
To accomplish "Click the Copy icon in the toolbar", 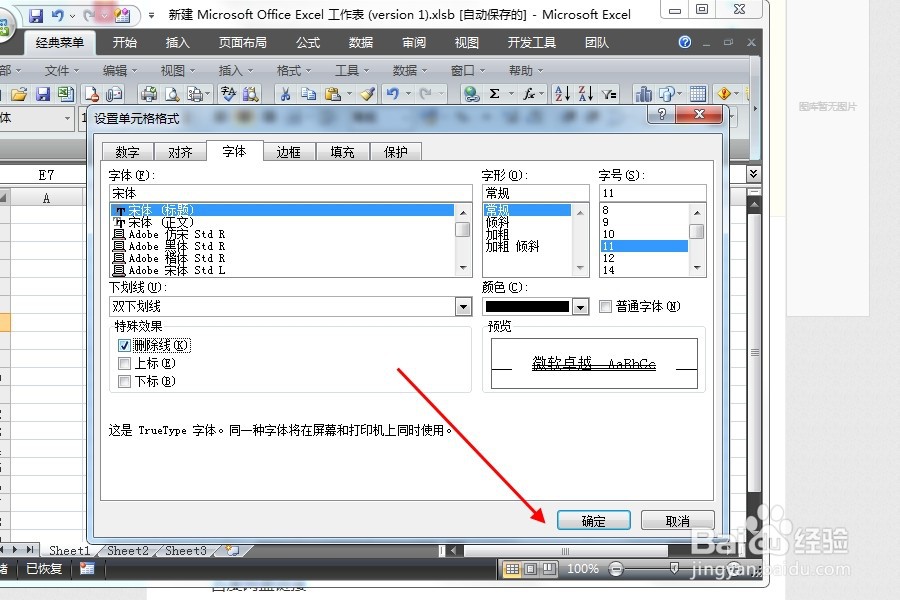I will click(308, 94).
